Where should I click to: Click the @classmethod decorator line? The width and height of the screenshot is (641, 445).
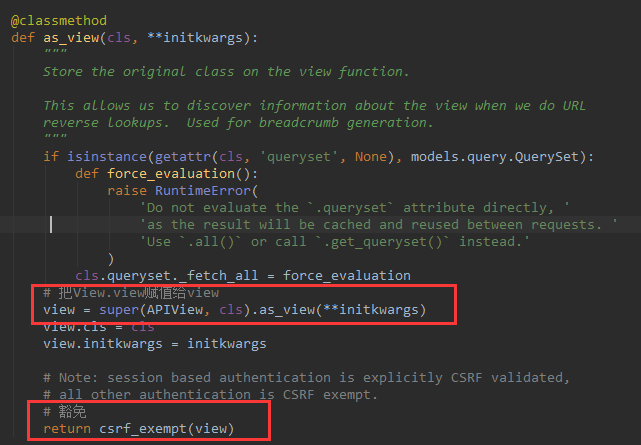59,20
